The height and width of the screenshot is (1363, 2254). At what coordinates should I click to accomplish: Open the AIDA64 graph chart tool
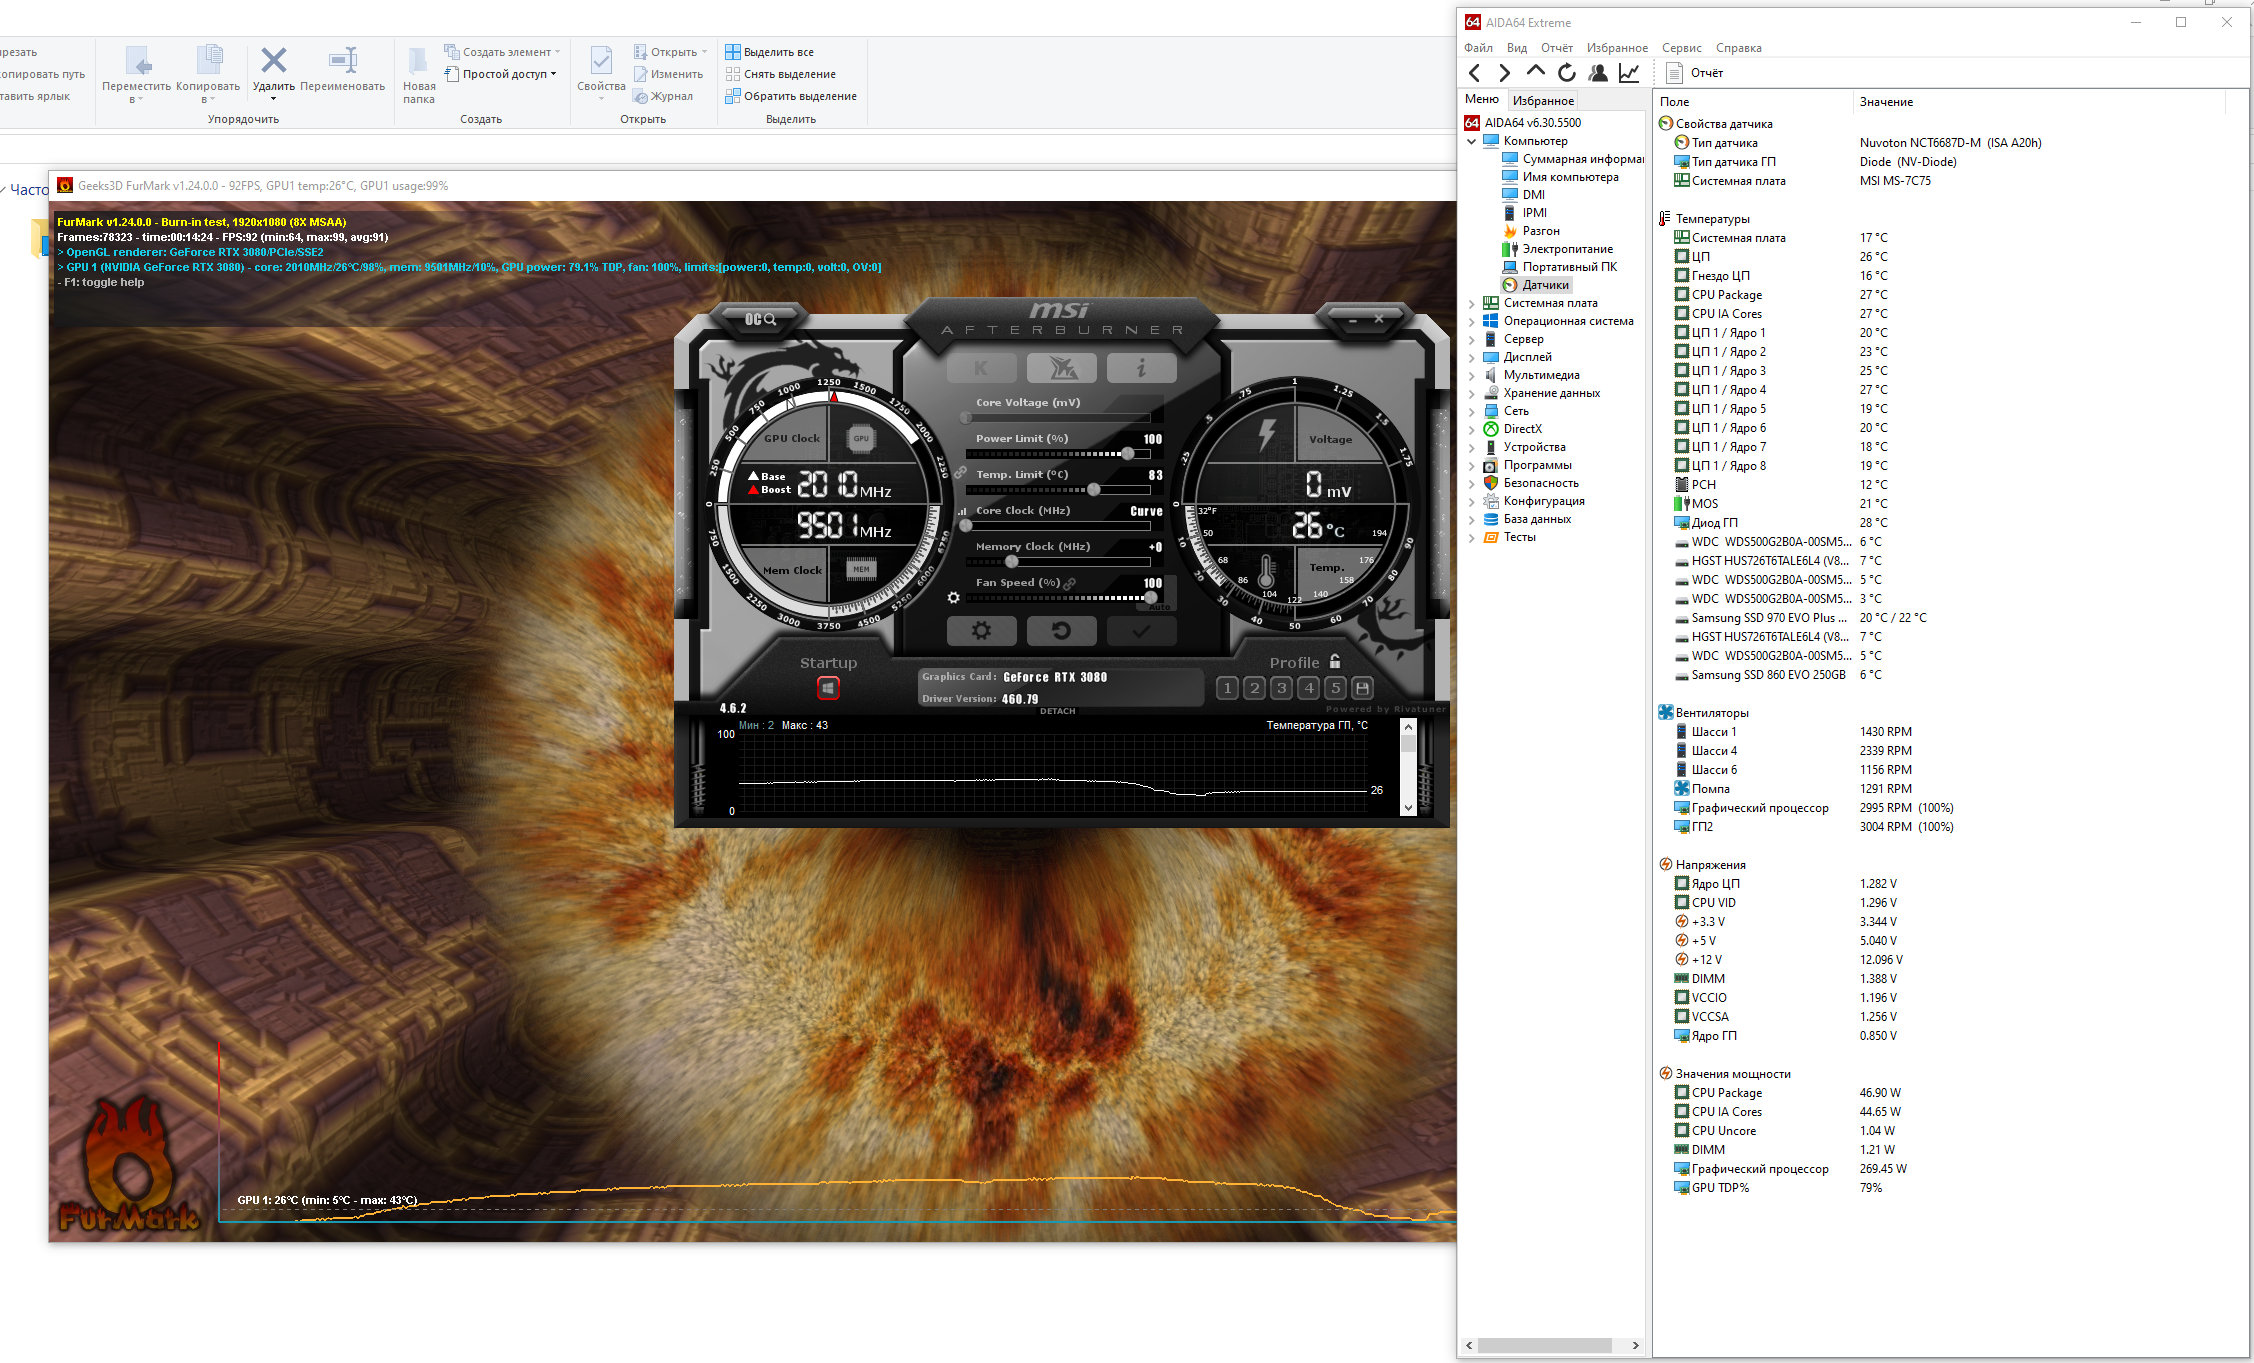pyautogui.click(x=1629, y=72)
